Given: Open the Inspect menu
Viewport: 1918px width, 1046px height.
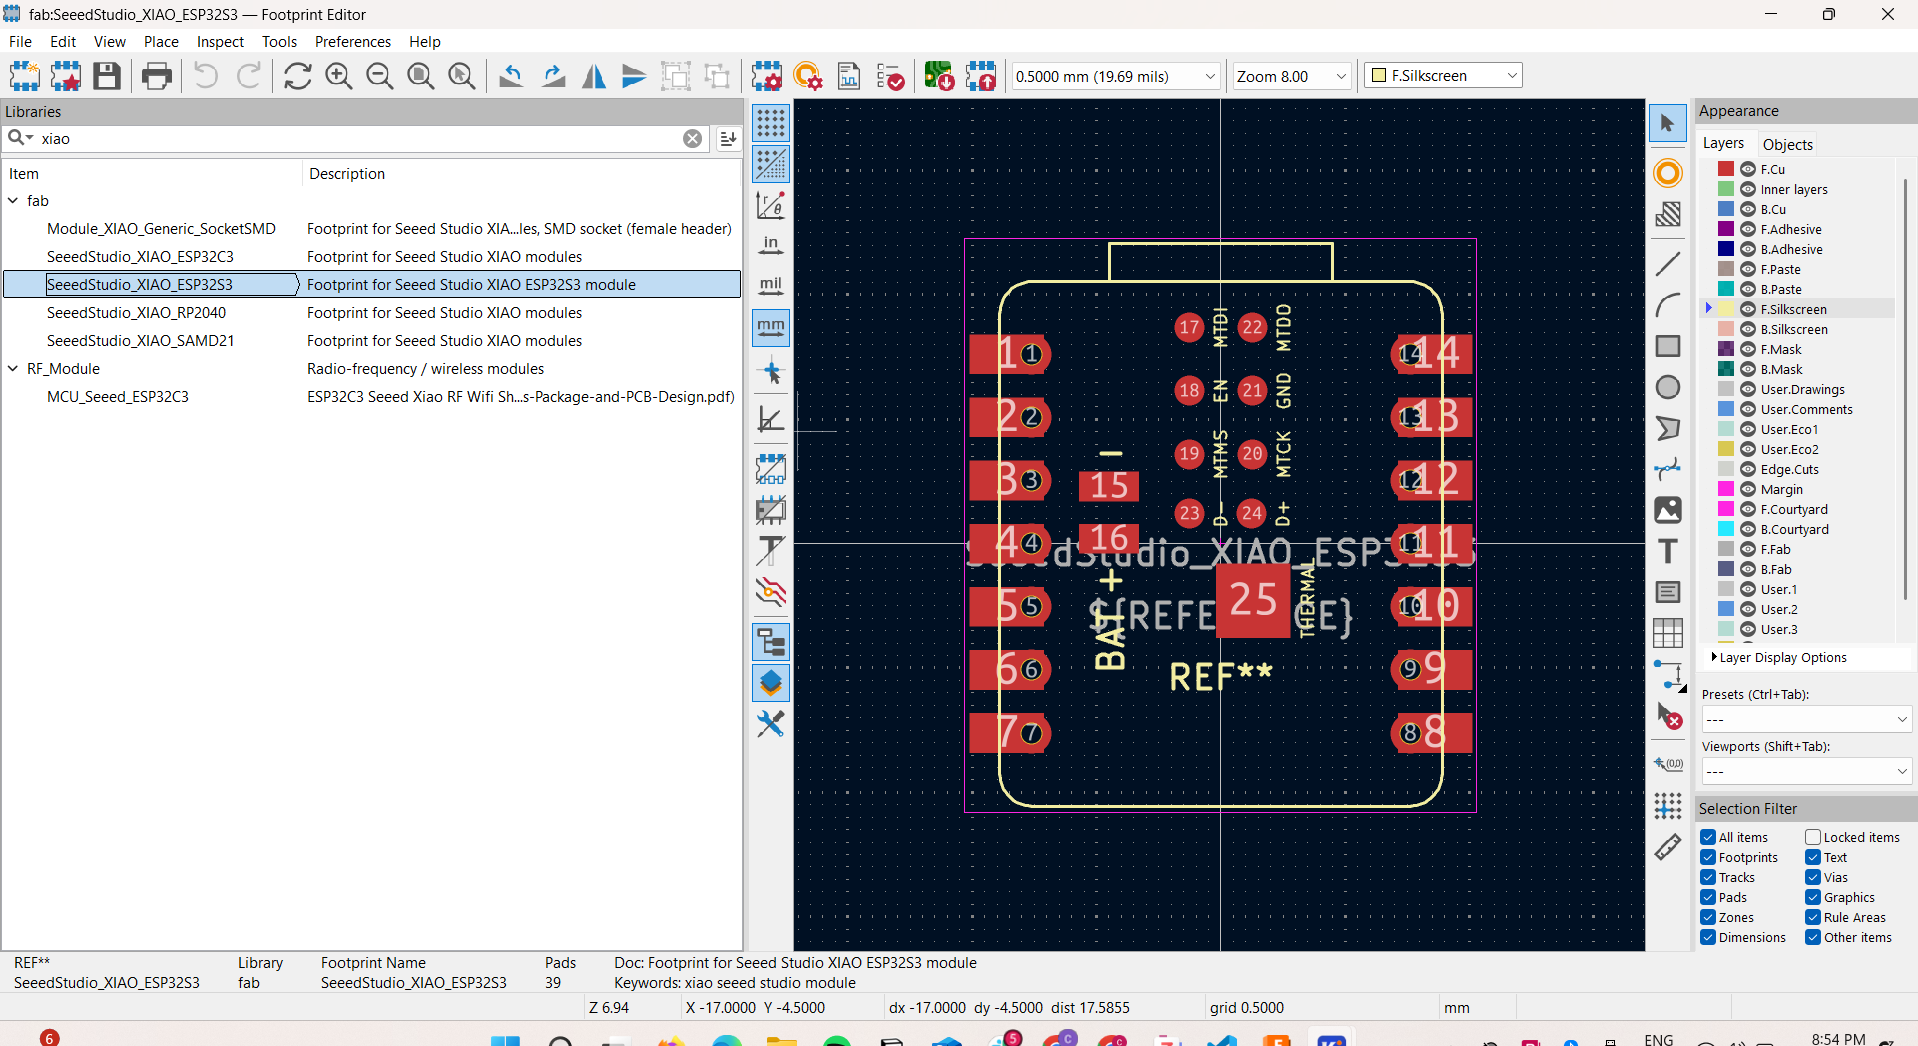Looking at the screenshot, I should [219, 42].
